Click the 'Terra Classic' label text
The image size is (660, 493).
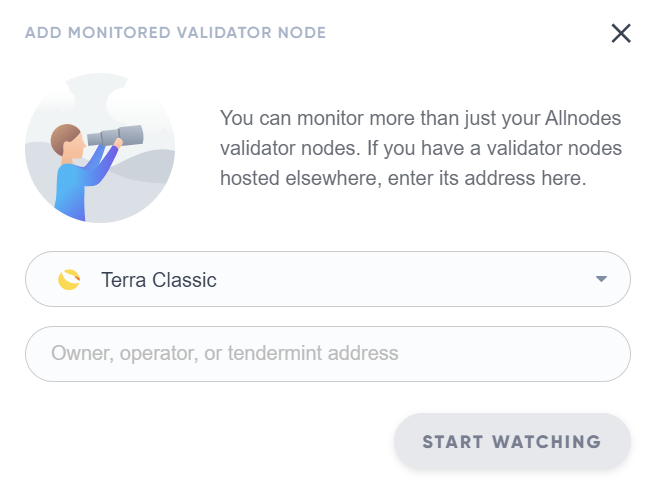click(159, 280)
